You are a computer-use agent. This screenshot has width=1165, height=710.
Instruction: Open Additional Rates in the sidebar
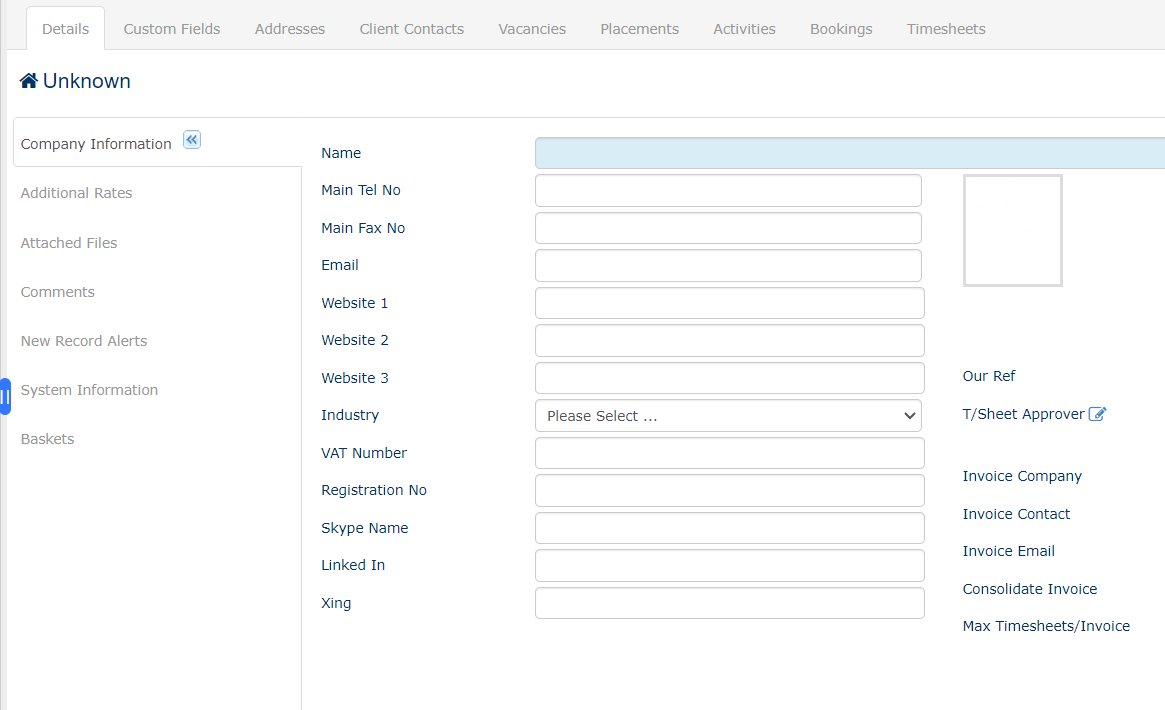click(x=76, y=193)
